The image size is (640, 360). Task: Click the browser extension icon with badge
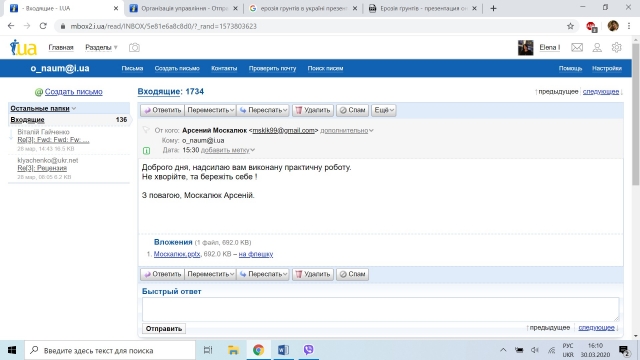click(x=591, y=27)
